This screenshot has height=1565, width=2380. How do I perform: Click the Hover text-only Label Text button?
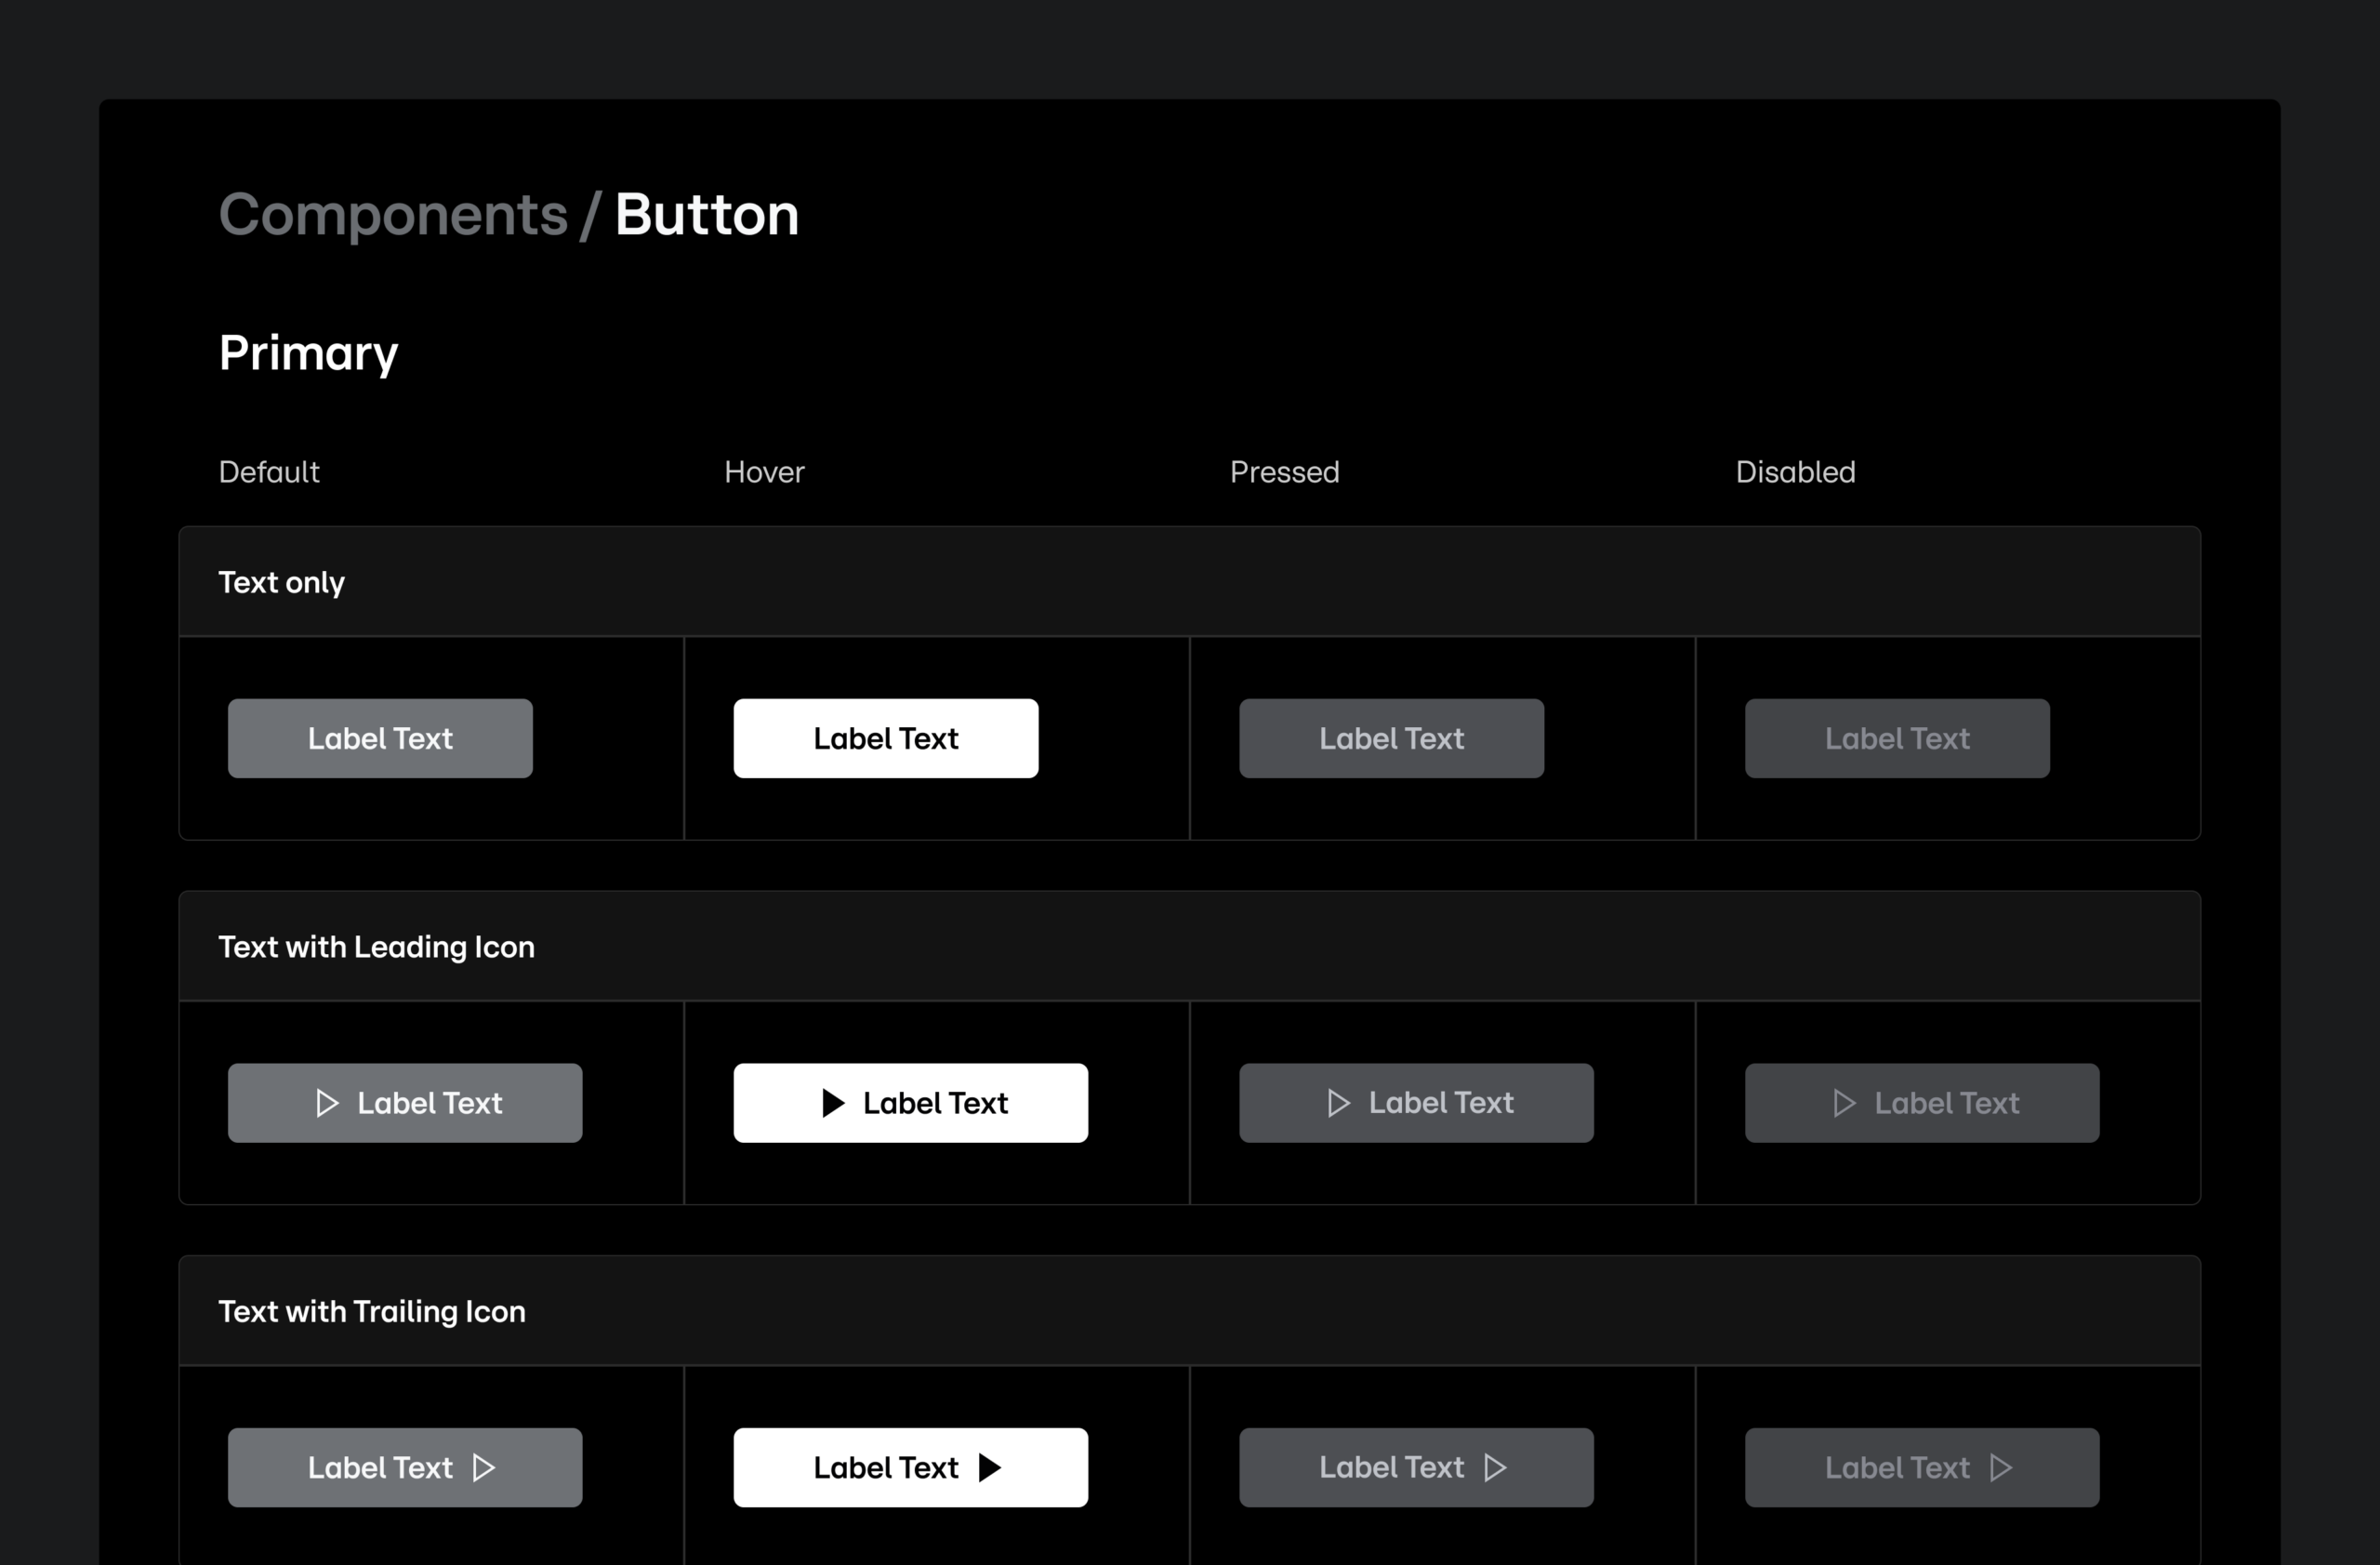tap(886, 738)
